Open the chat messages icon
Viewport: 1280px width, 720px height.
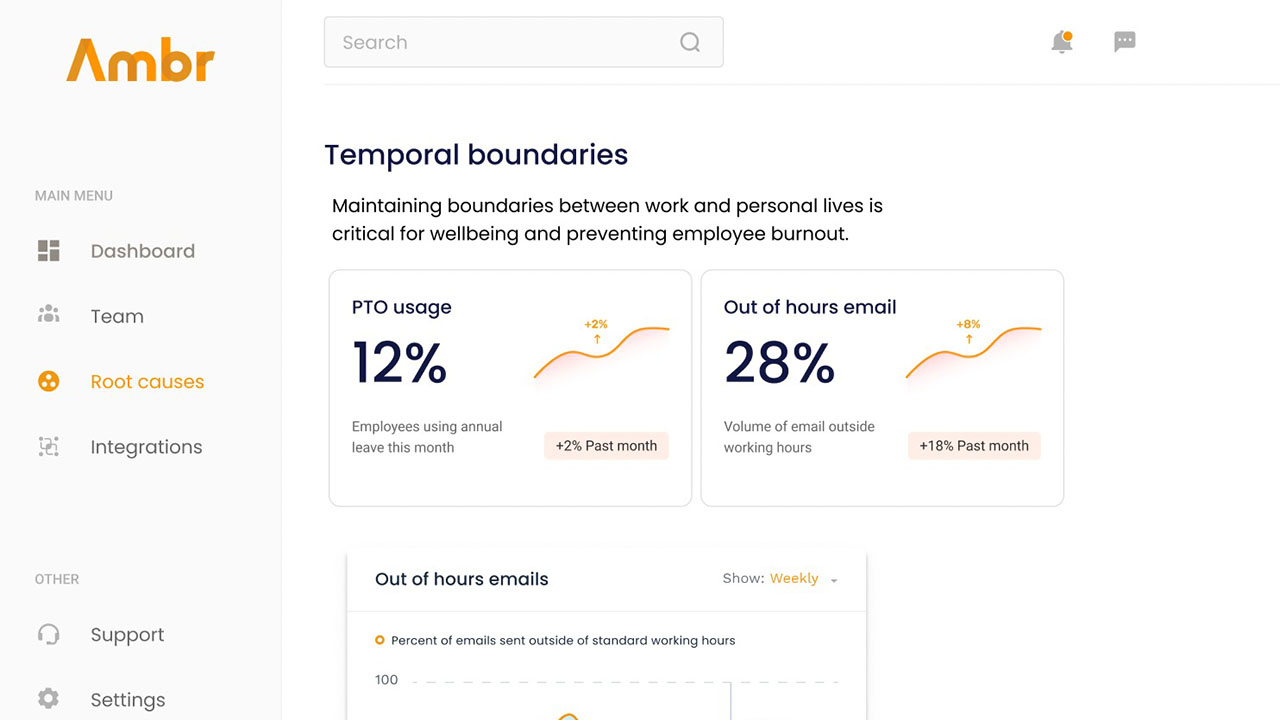[x=1125, y=42]
